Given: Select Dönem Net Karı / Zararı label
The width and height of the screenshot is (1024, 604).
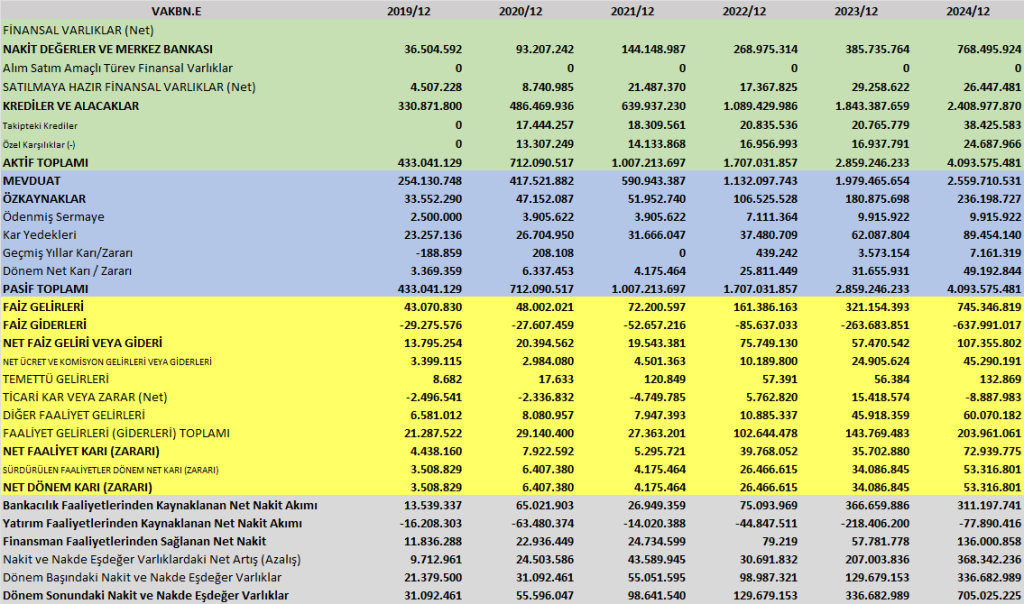Looking at the screenshot, I should click(x=67, y=271).
